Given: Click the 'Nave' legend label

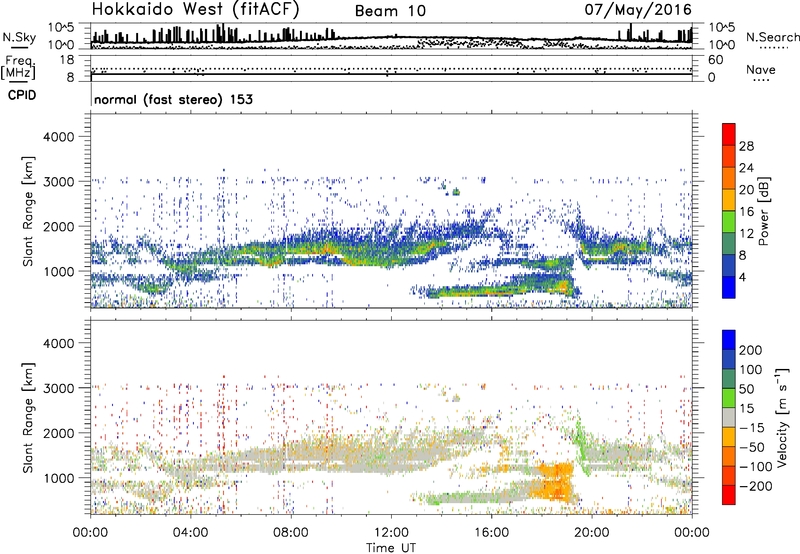Looking at the screenshot, I should (x=760, y=70).
